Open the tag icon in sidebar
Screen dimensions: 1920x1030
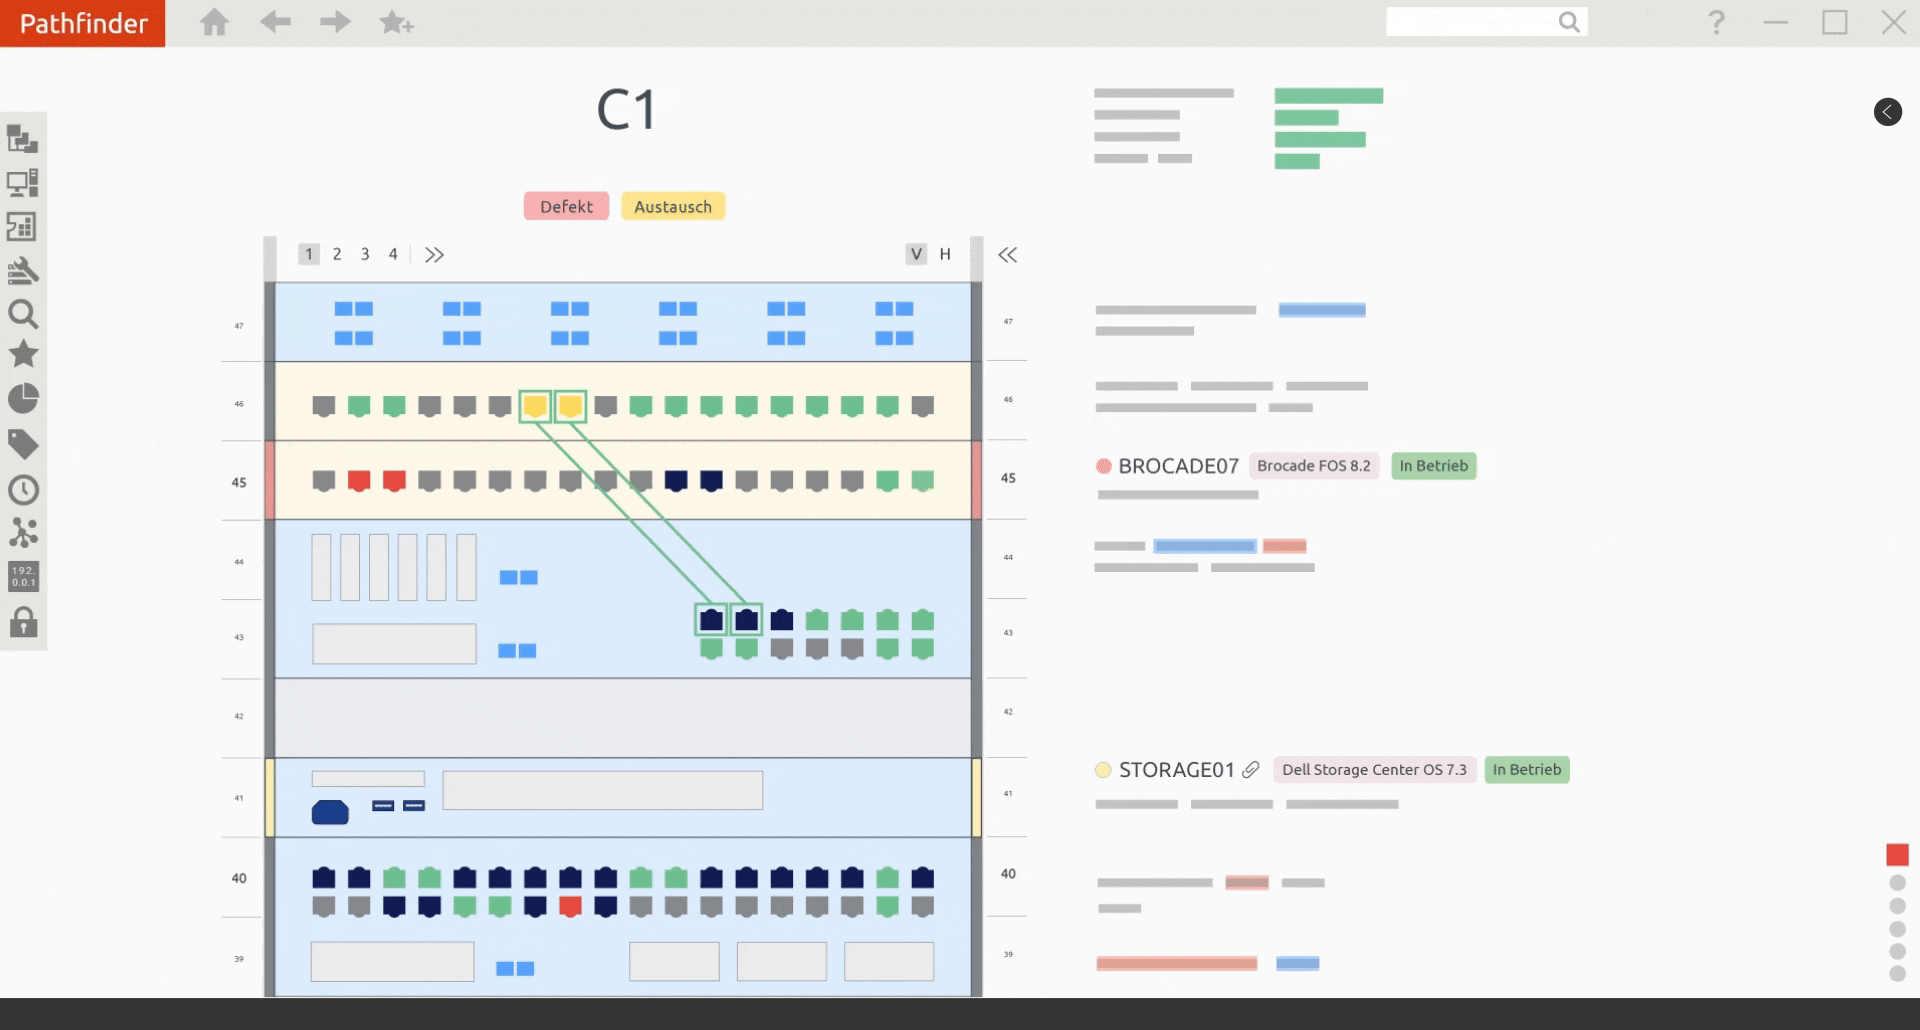[23, 444]
